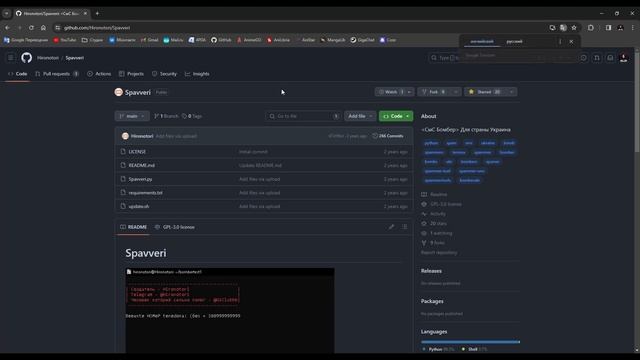
Task: Reload the page with the browser refresh icon
Action: (31, 28)
